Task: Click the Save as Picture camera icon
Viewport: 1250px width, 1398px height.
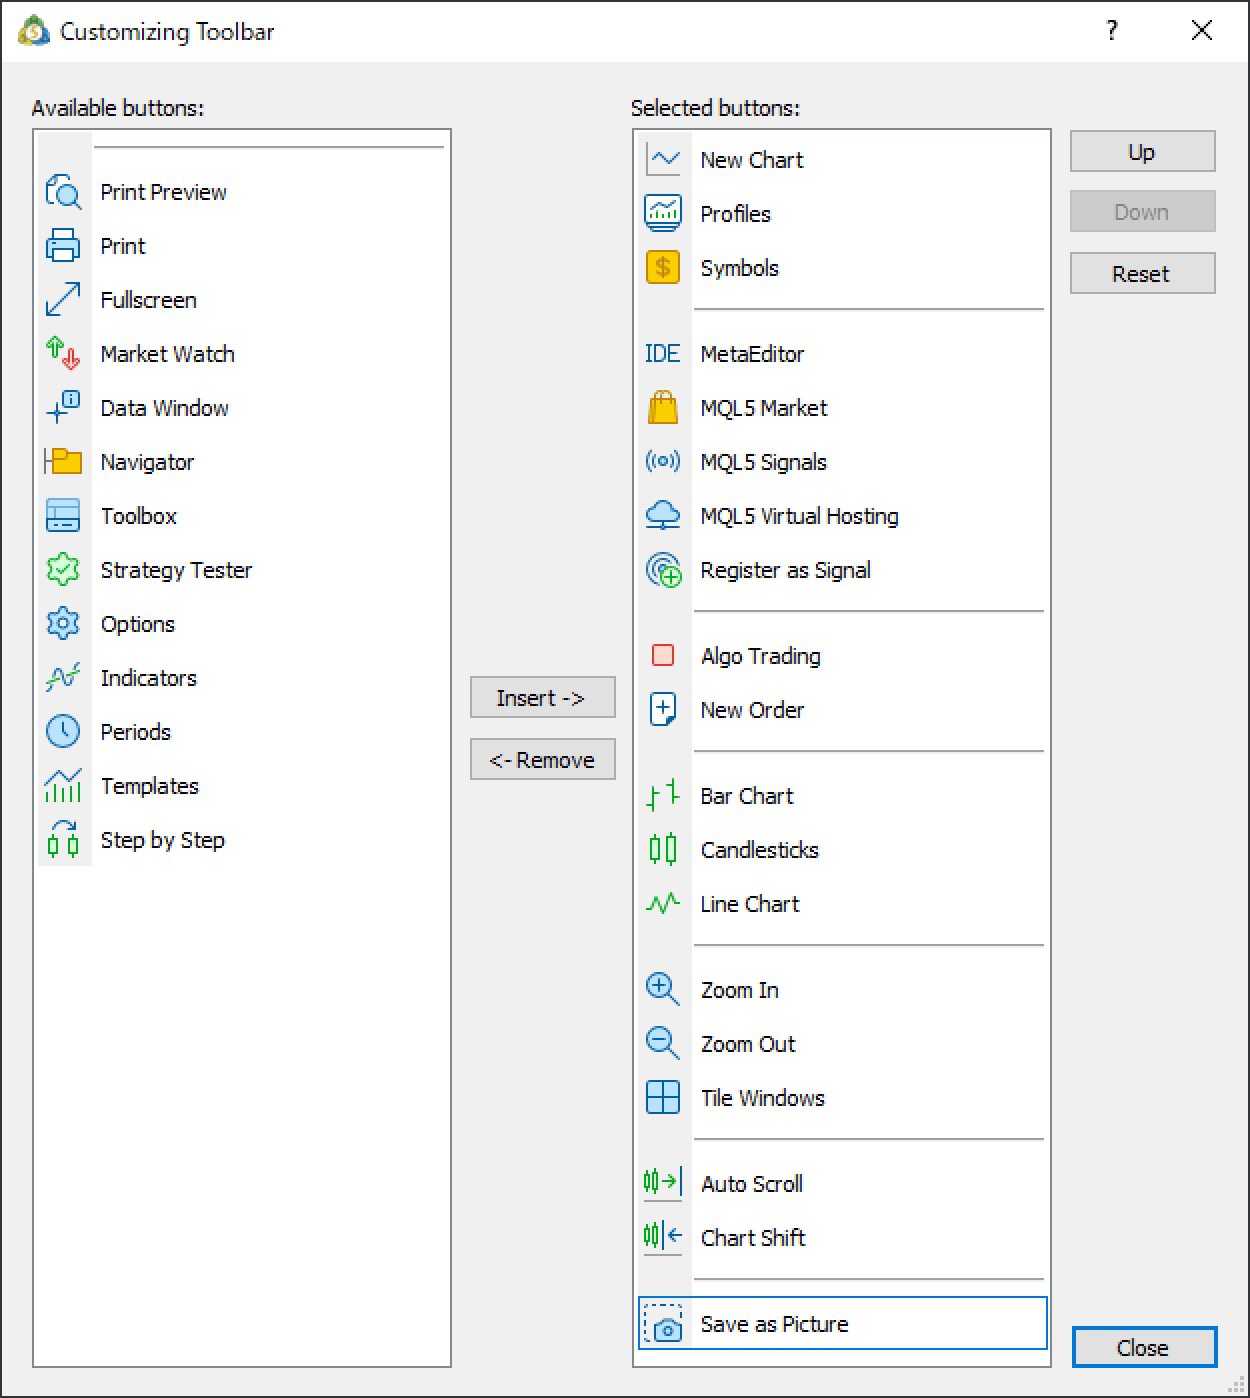Action: tap(663, 1324)
